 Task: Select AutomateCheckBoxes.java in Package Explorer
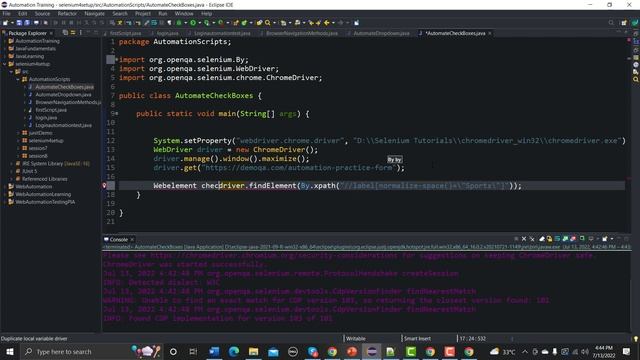pos(64,87)
